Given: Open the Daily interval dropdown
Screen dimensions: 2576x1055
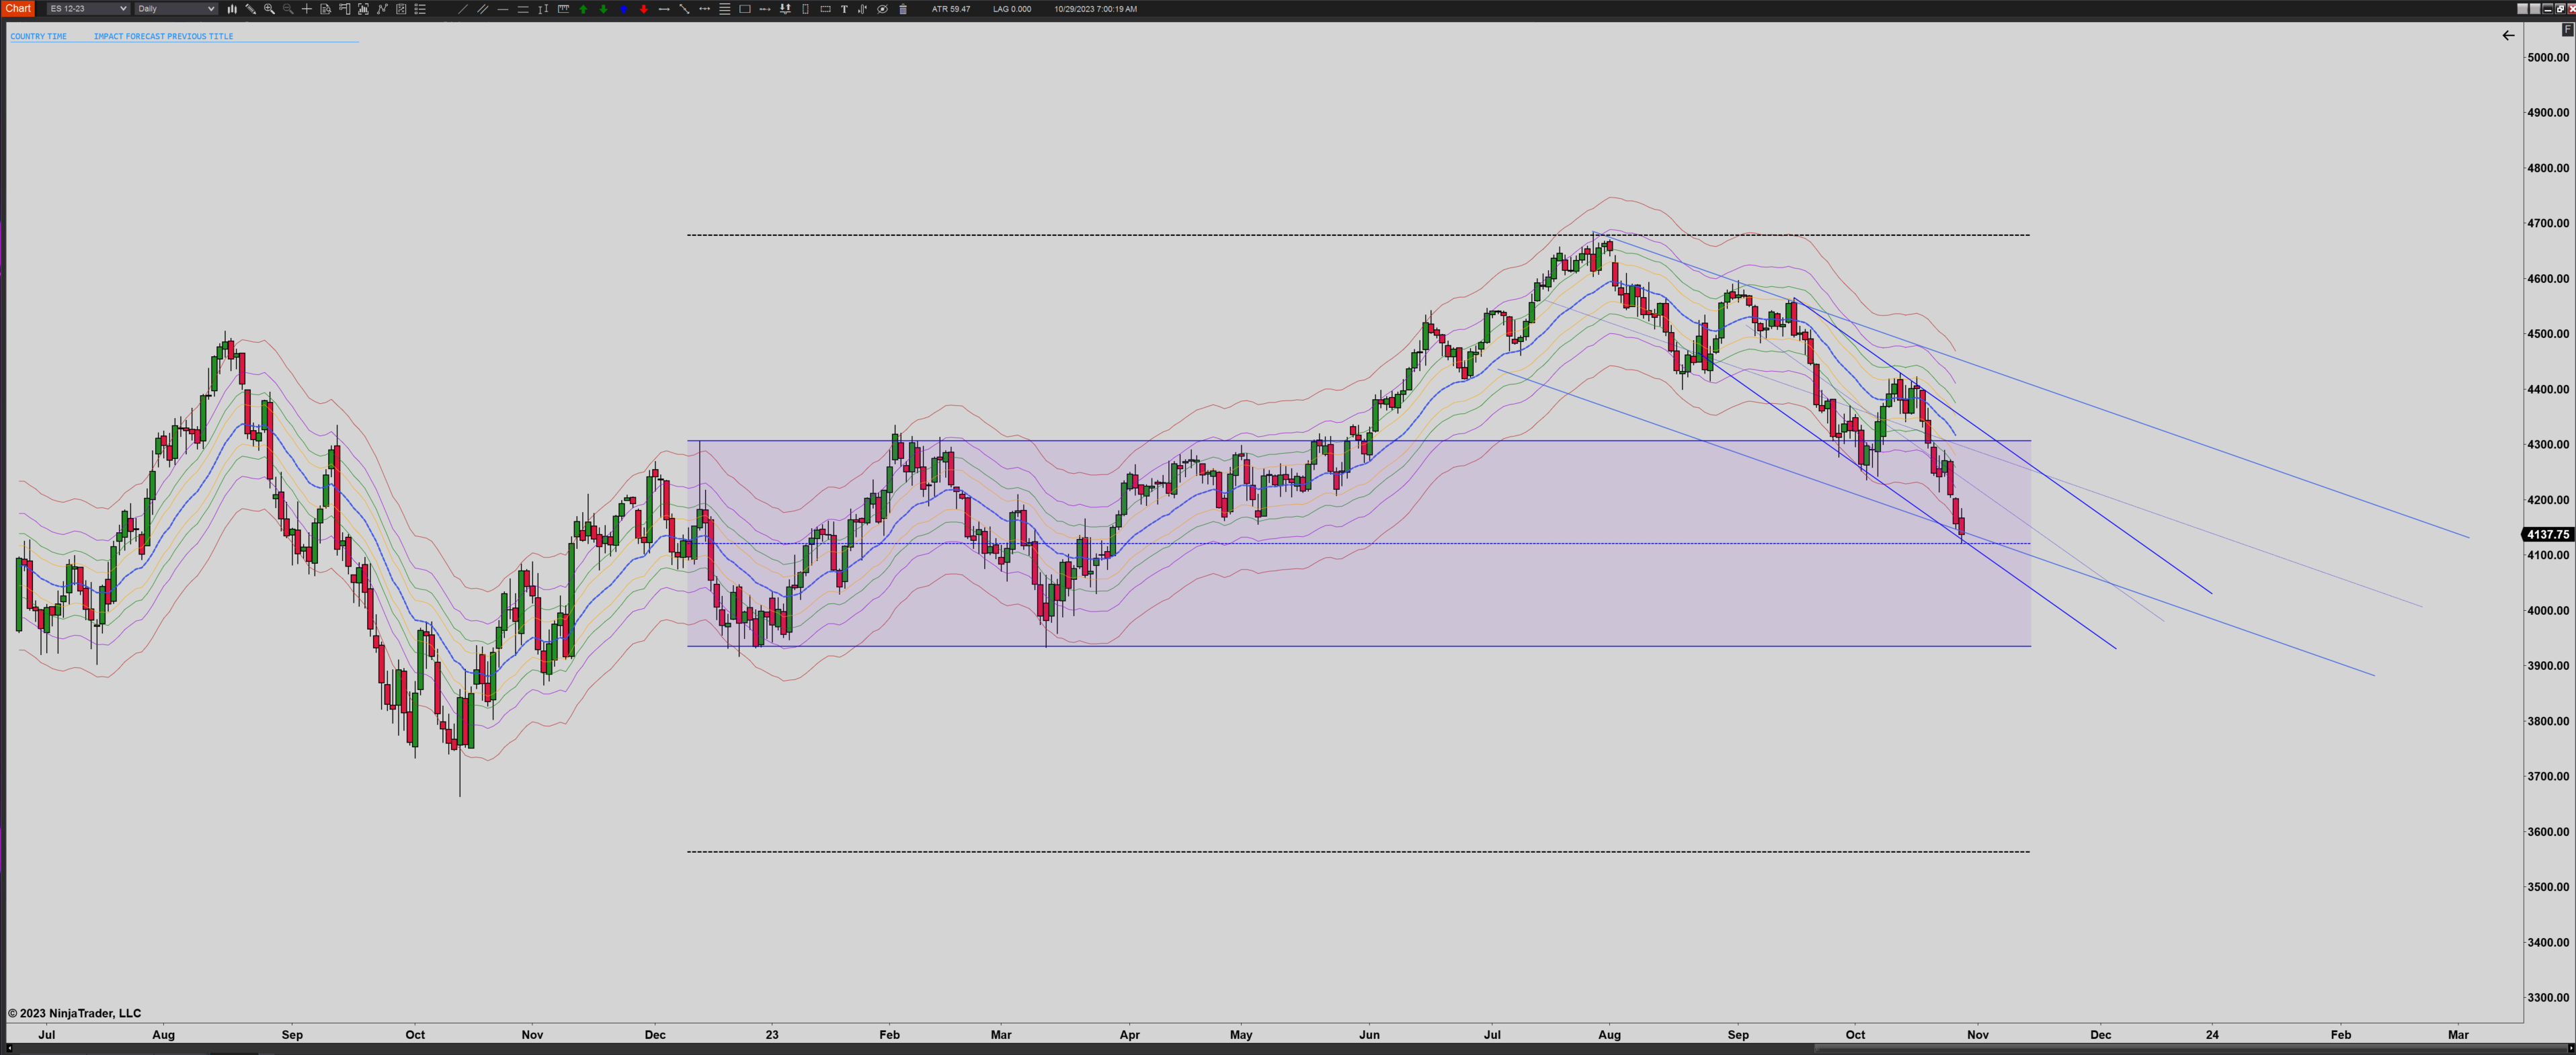Looking at the screenshot, I should point(176,9).
